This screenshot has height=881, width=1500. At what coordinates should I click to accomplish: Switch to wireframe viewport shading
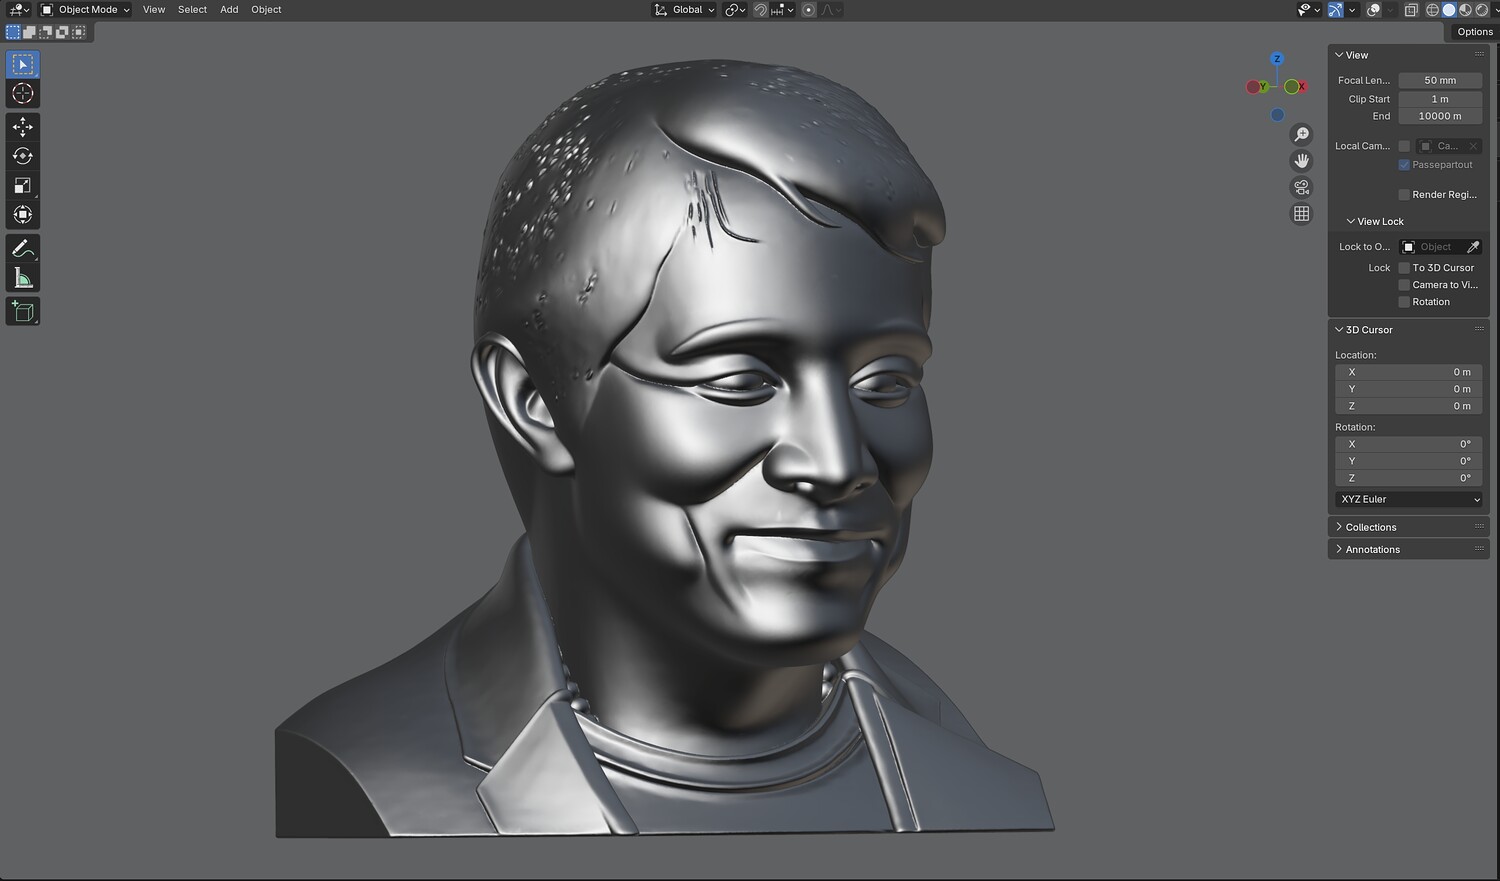pyautogui.click(x=1432, y=10)
